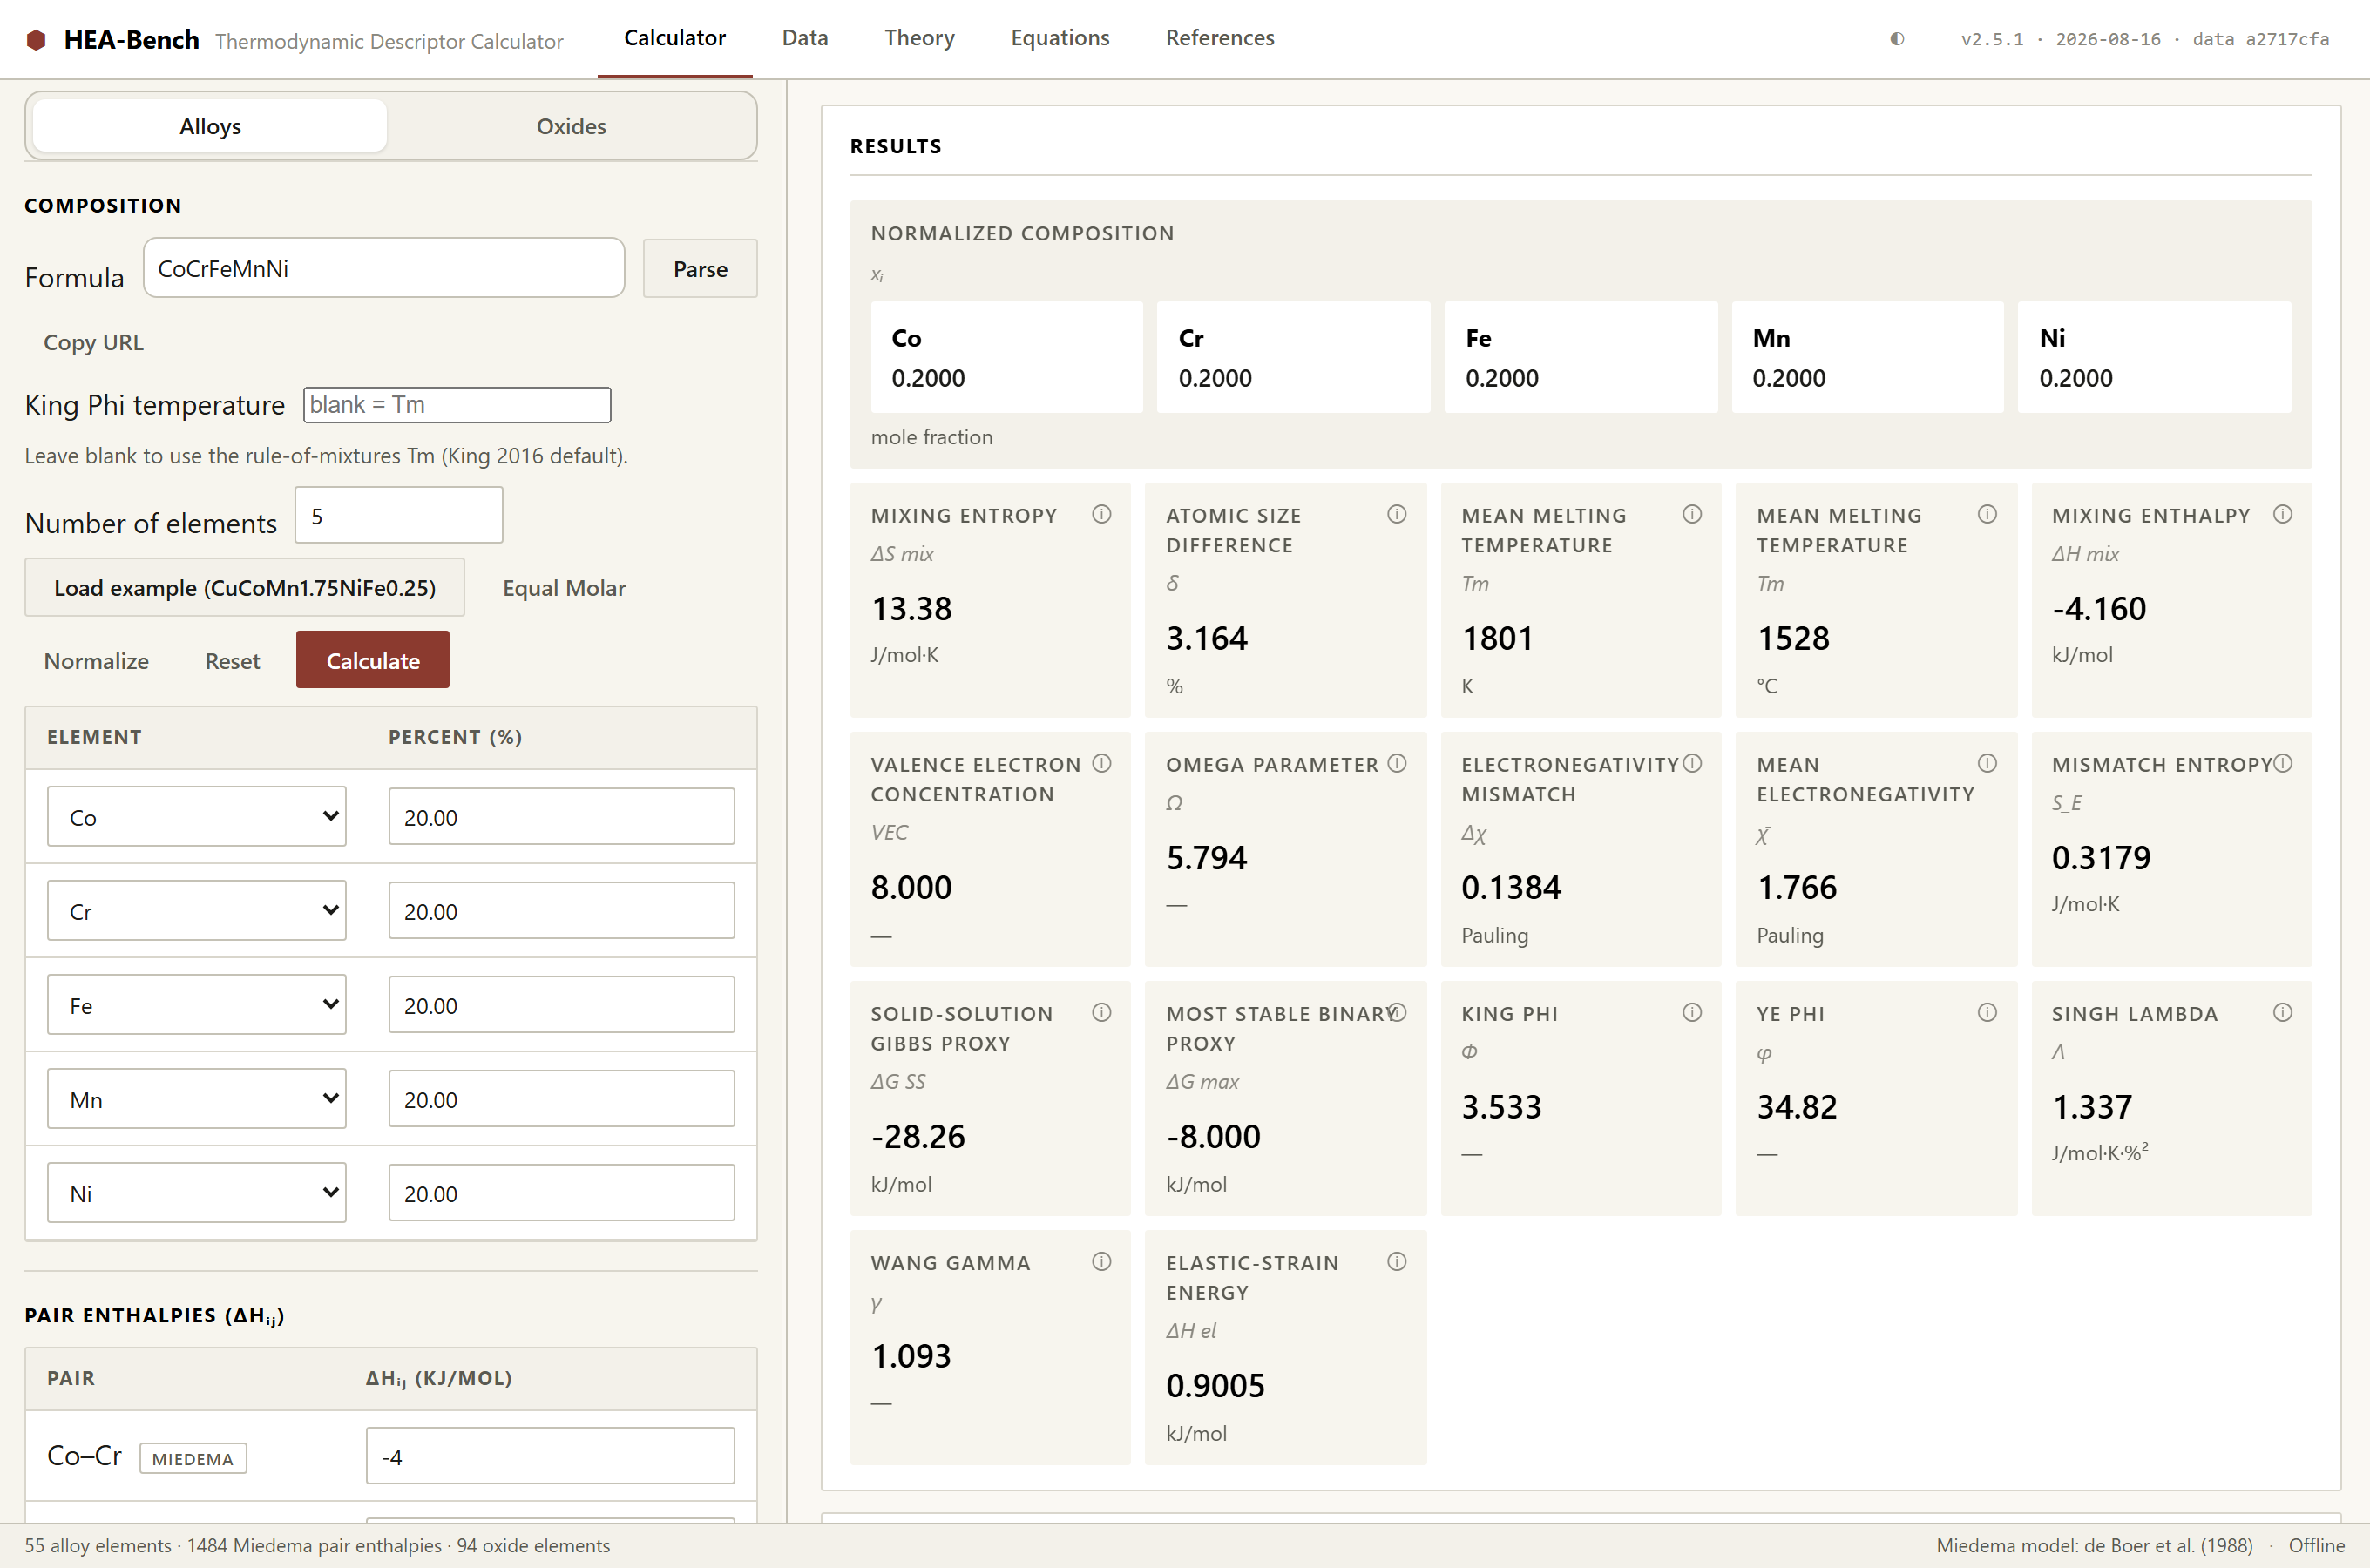Screen dimensions: 2370x1568
Task: Open info icon for Solid-Solution Gibbs Proxy
Action: tap(1101, 1012)
